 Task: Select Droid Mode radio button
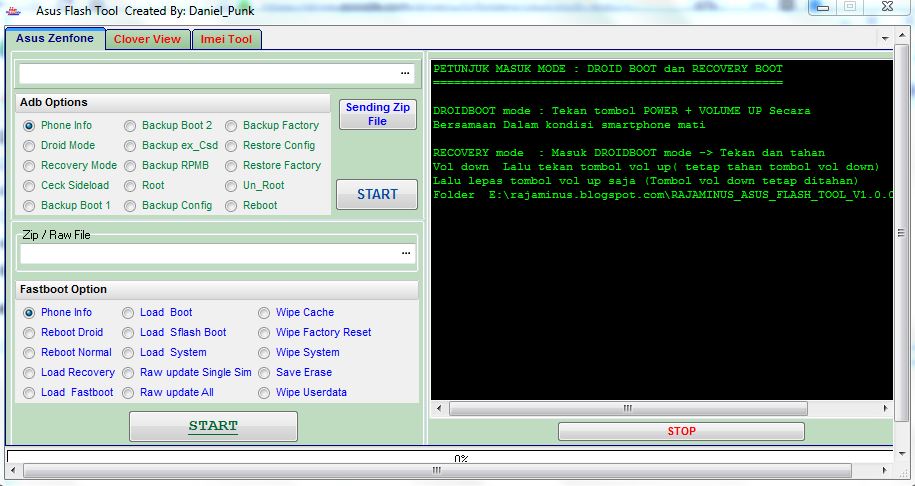click(x=29, y=146)
